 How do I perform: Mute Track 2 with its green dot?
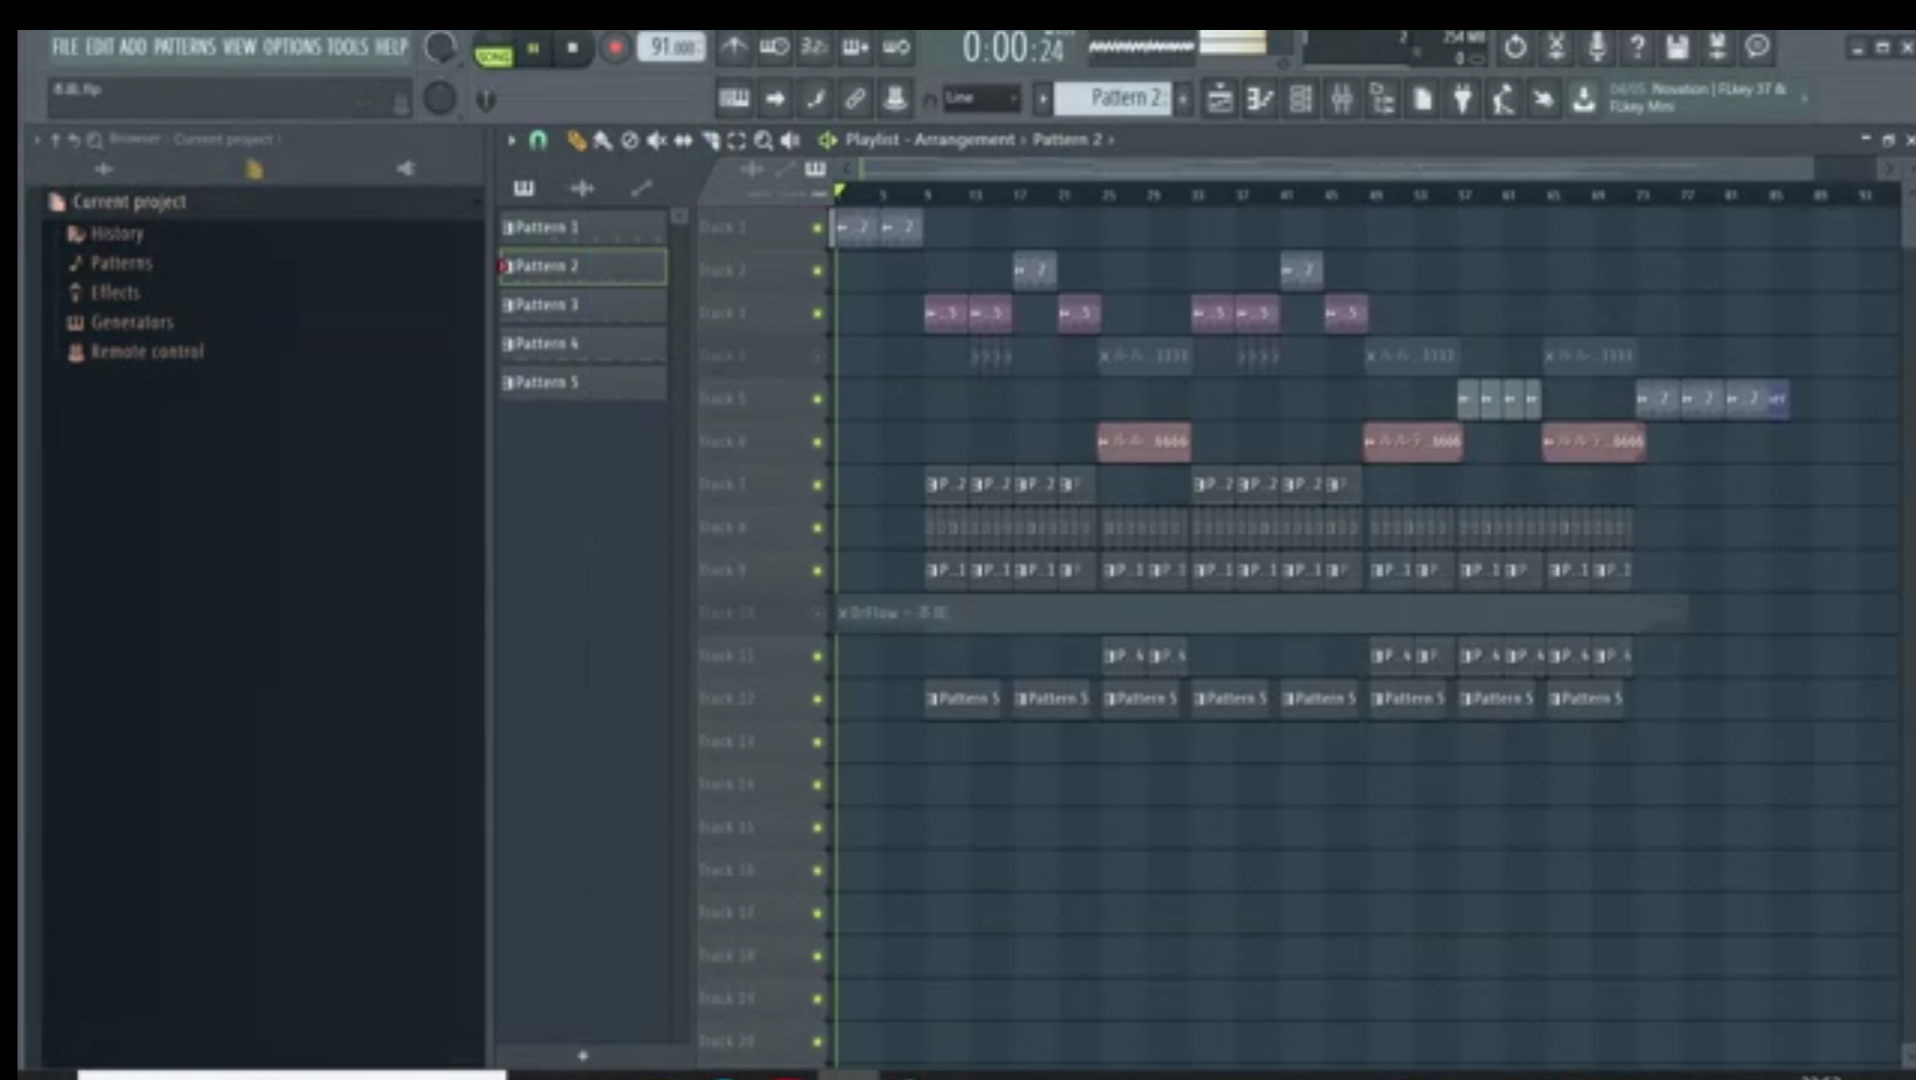pos(817,271)
